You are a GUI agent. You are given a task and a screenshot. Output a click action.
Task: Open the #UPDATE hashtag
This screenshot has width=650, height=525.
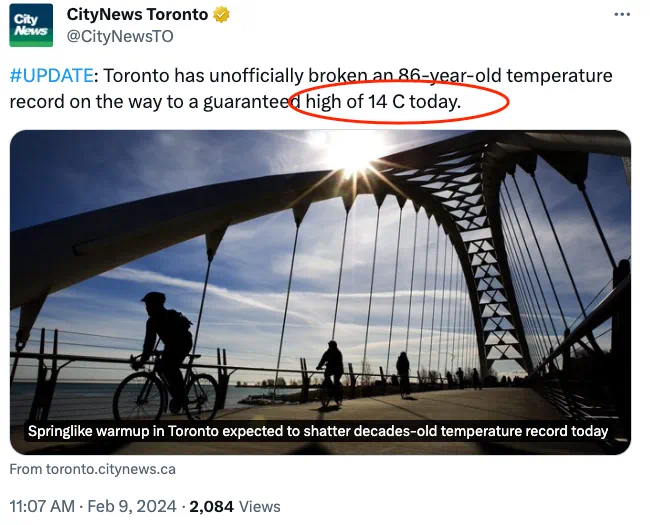pos(52,76)
